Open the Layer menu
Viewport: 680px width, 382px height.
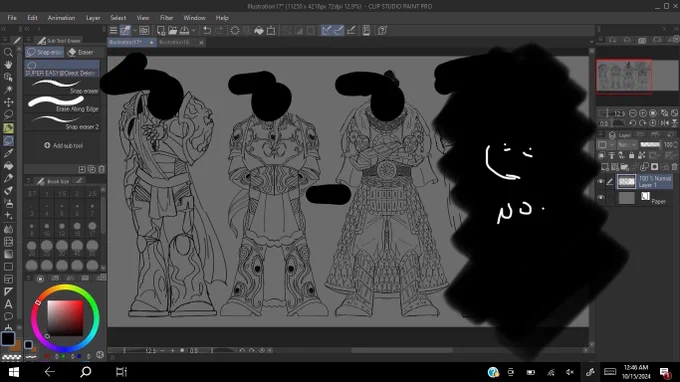click(x=93, y=18)
